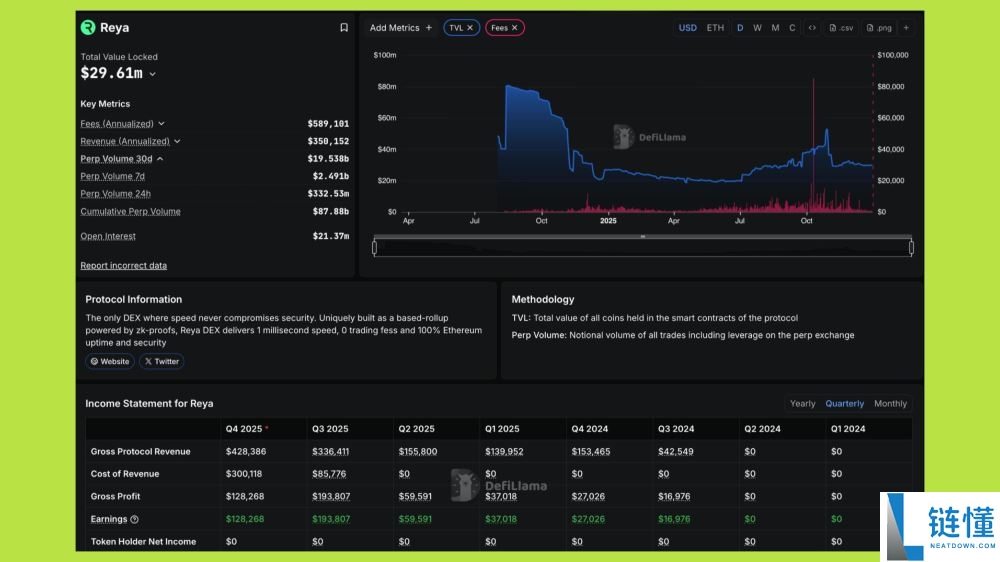Click the Reya logo icon
Image resolution: width=1000 pixels, height=562 pixels.
pyautogui.click(x=88, y=27)
